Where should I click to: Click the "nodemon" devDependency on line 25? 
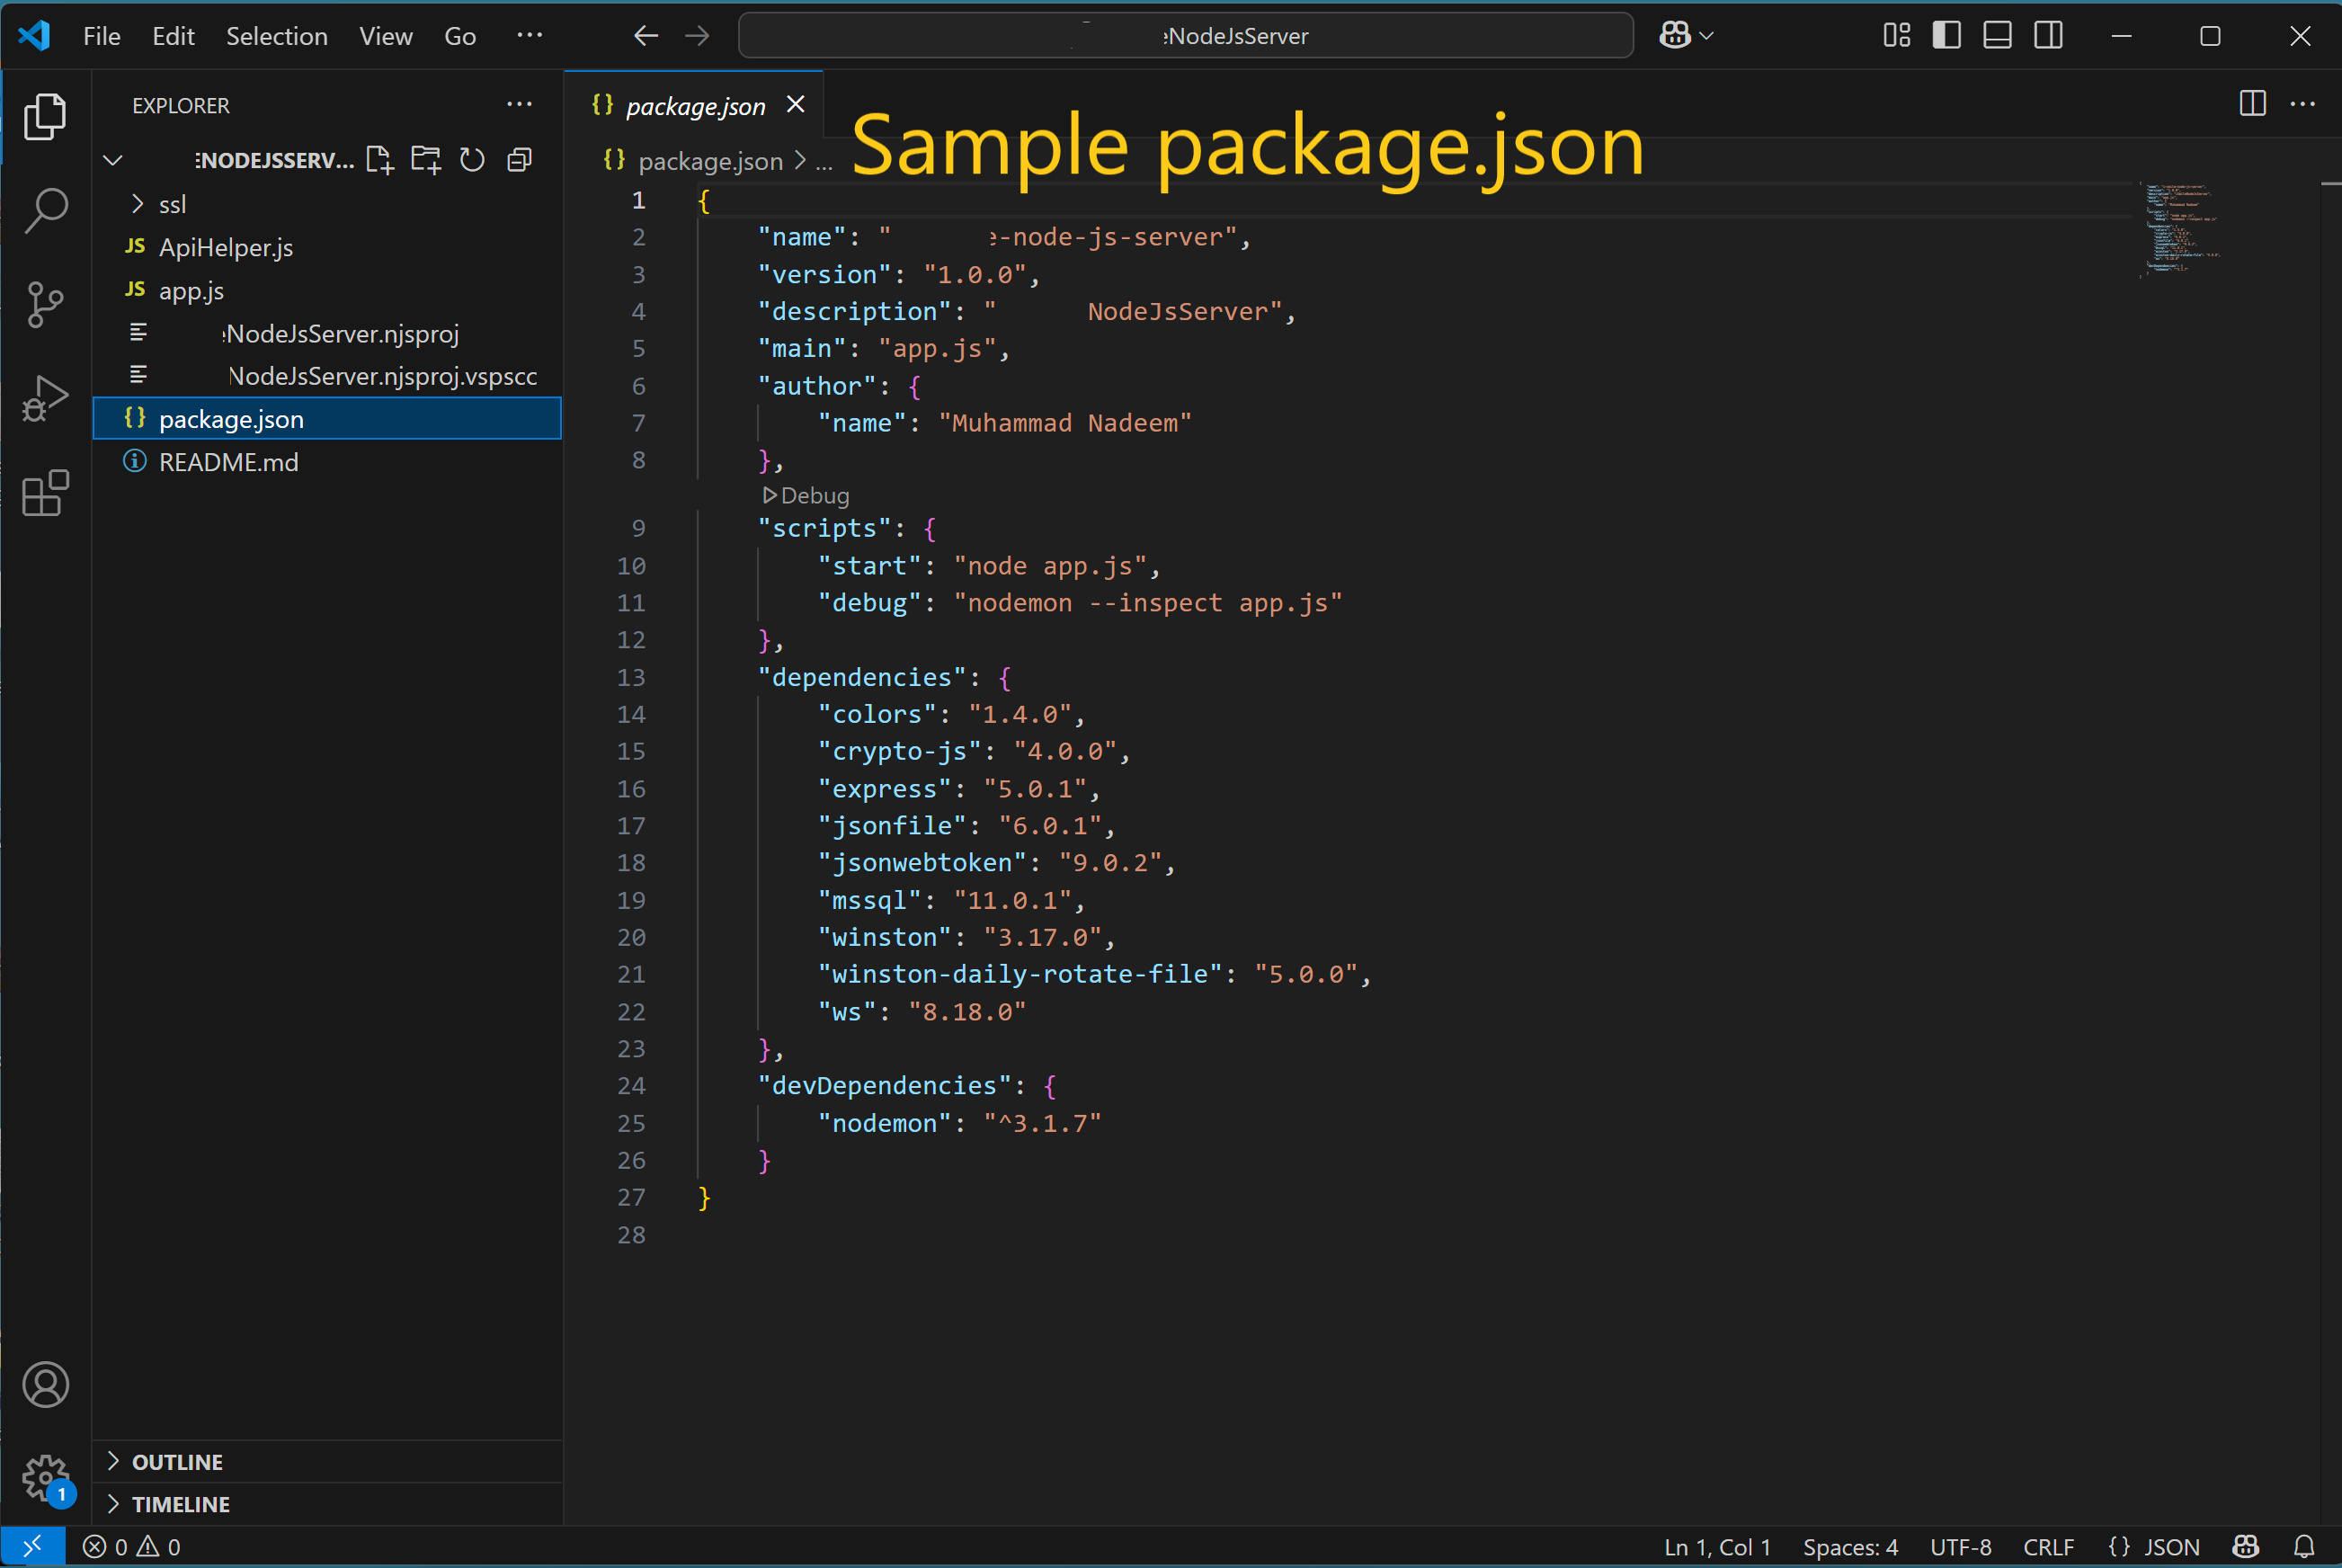click(x=884, y=1123)
